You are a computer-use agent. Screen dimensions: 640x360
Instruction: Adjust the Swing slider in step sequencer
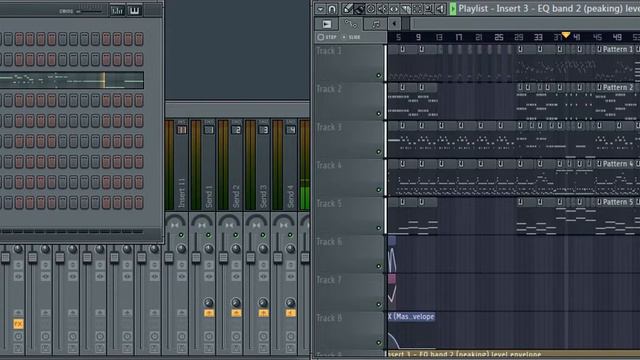[x=89, y=11]
